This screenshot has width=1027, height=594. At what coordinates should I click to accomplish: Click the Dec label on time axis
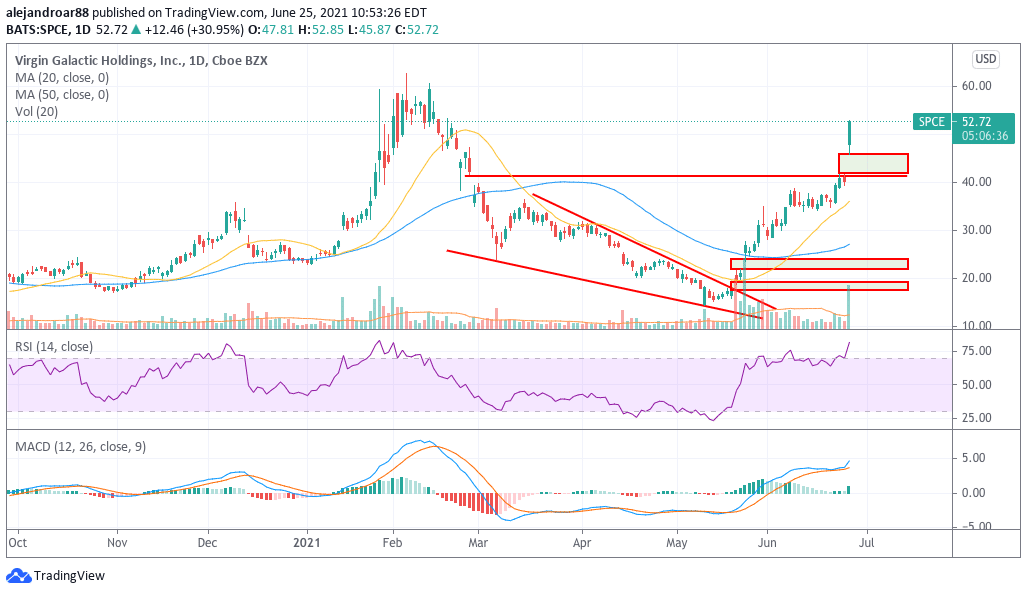207,543
